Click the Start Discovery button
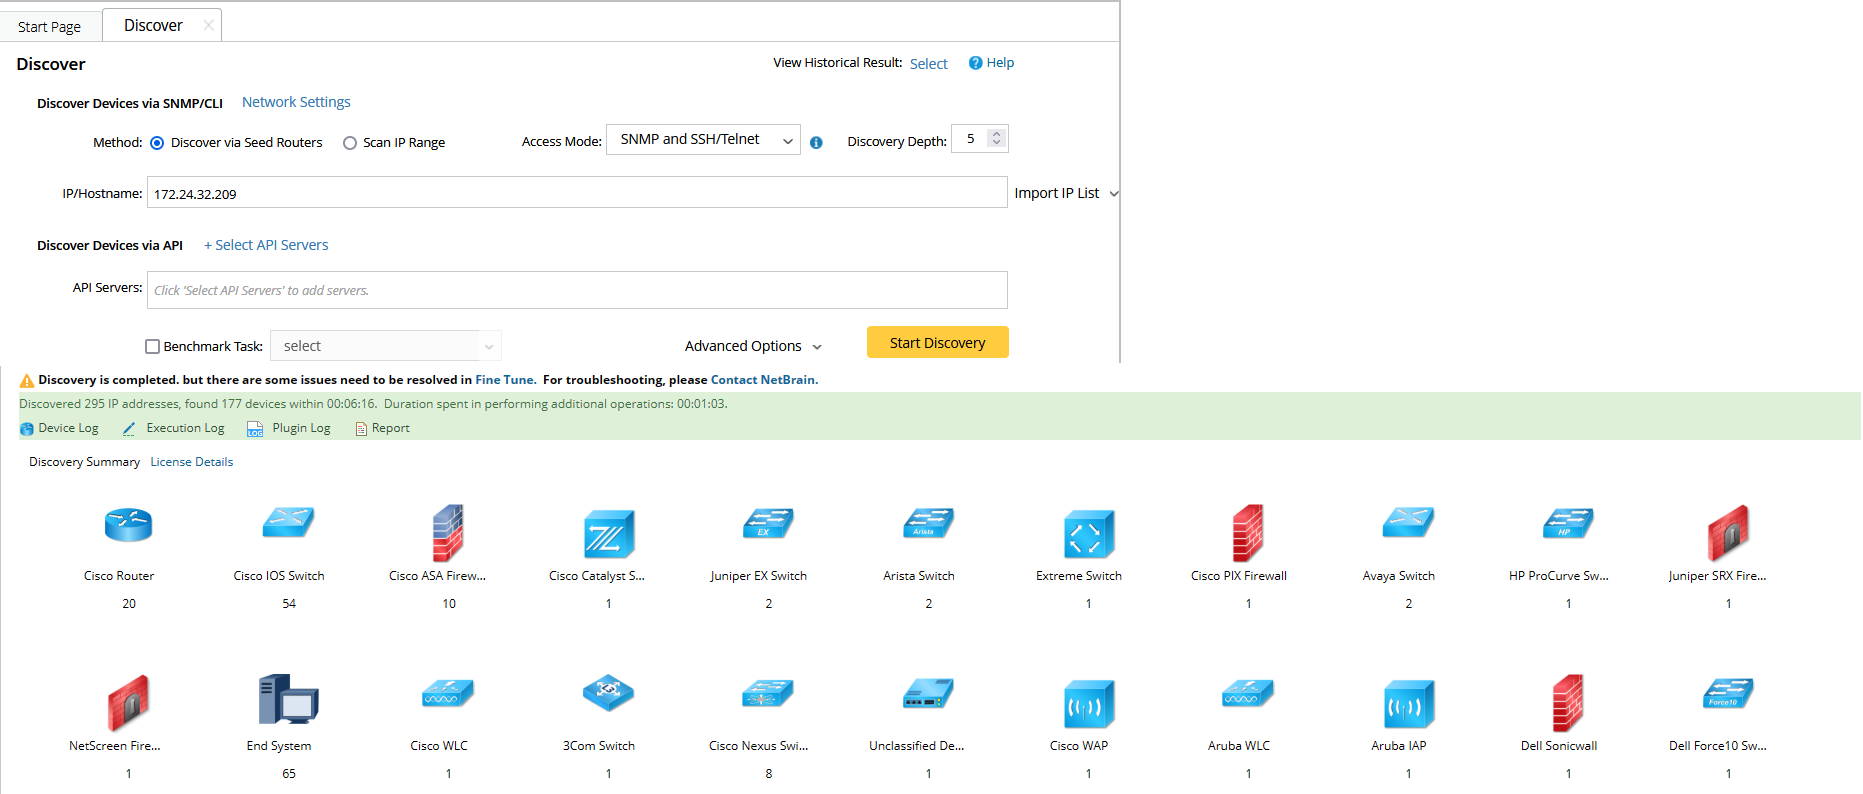 click(x=938, y=342)
